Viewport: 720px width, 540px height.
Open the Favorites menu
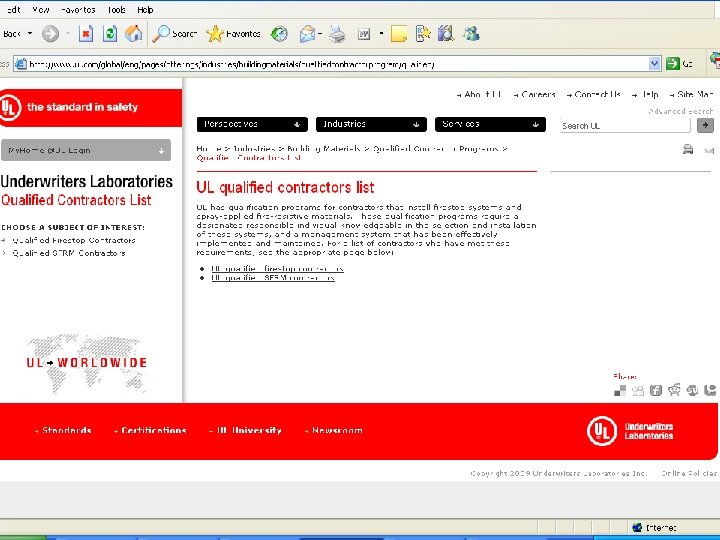pos(78,10)
